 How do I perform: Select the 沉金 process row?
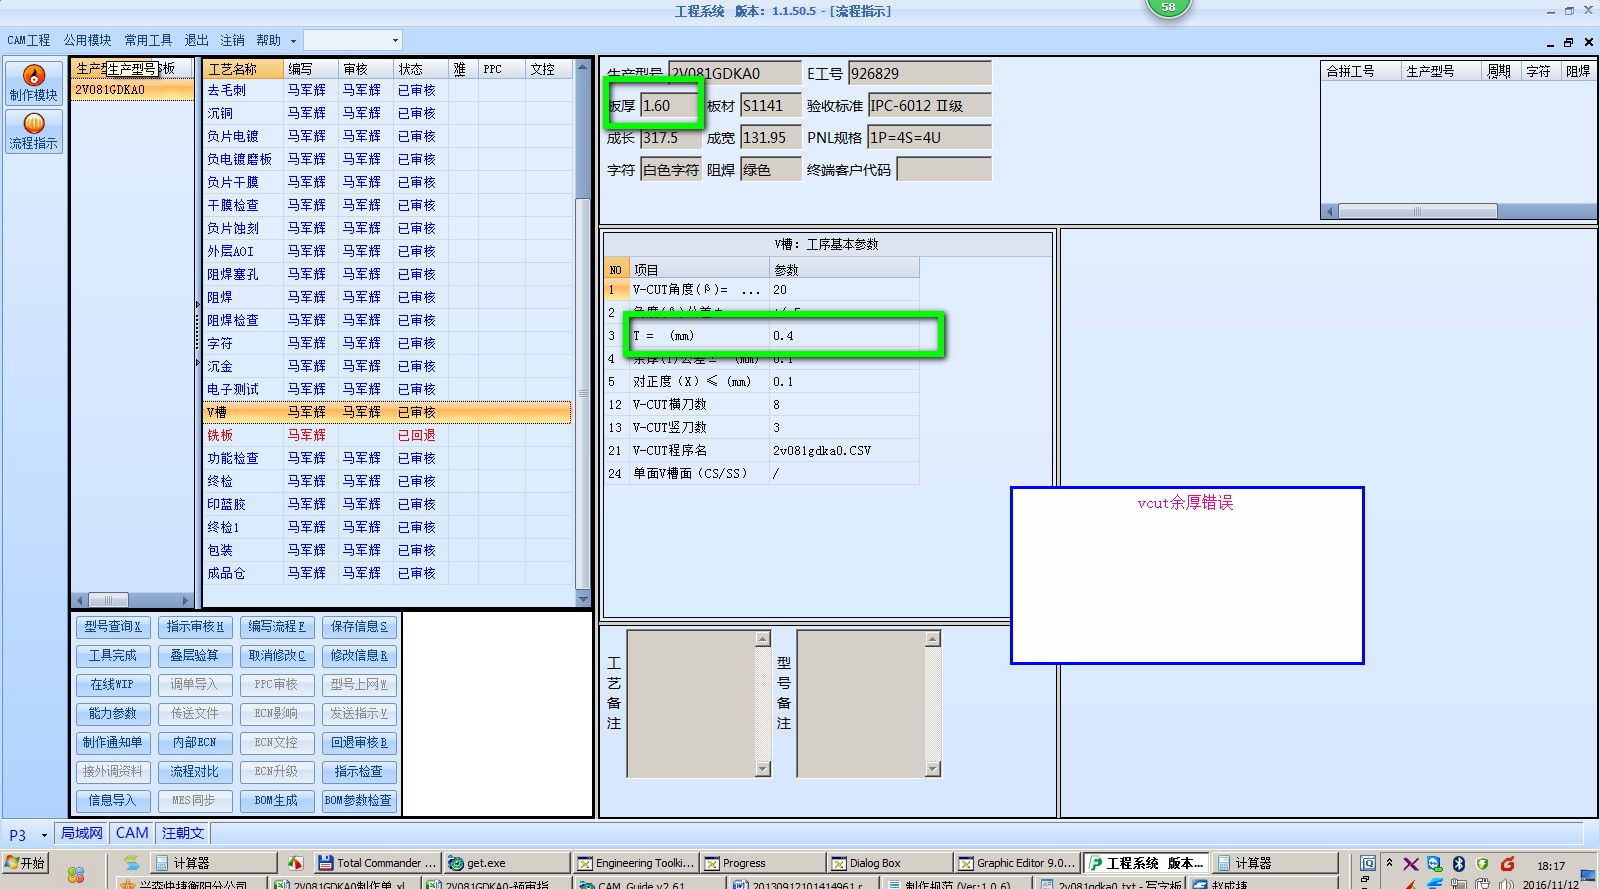pyautogui.click(x=388, y=366)
